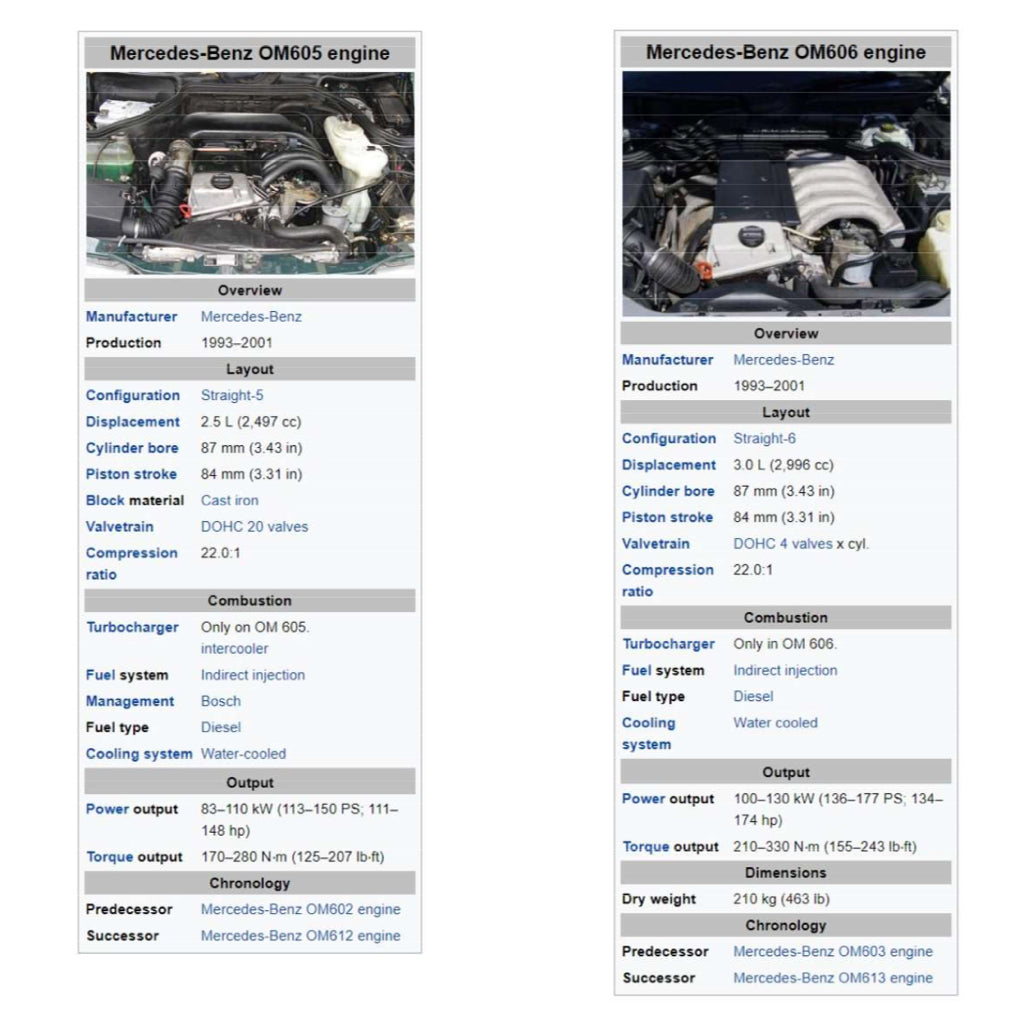Screen dimensions: 1024x1024
Task: Open the Cast iron block material link
Action: point(229,500)
